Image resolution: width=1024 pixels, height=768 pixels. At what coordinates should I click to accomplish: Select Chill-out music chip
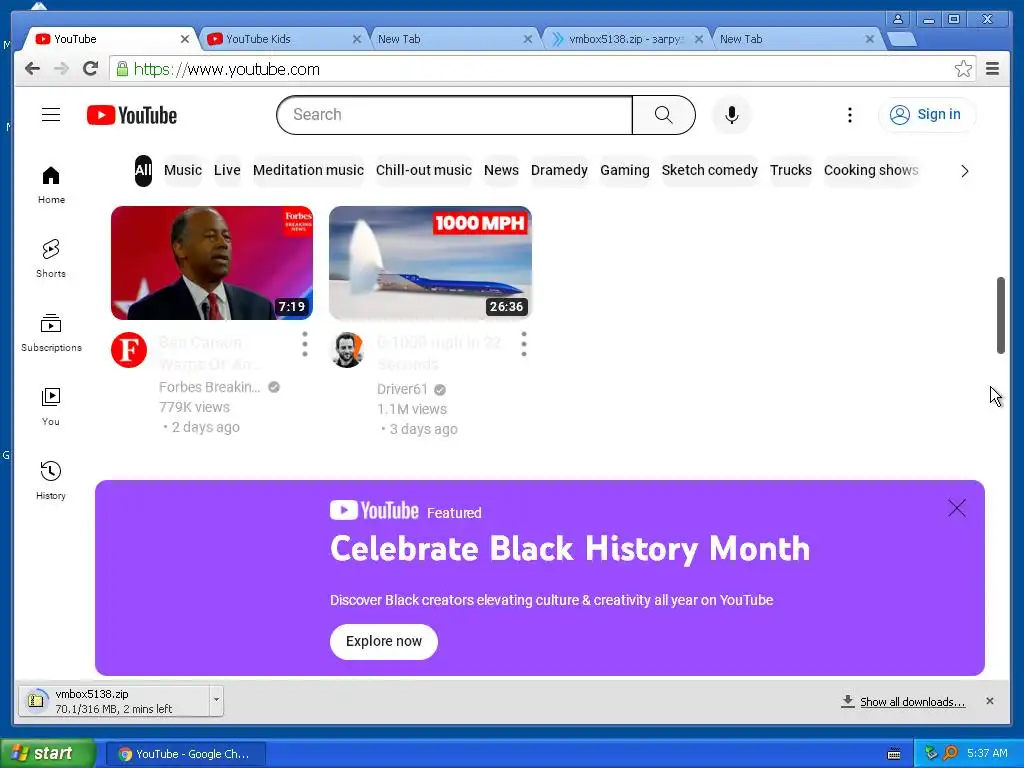pyautogui.click(x=424, y=170)
